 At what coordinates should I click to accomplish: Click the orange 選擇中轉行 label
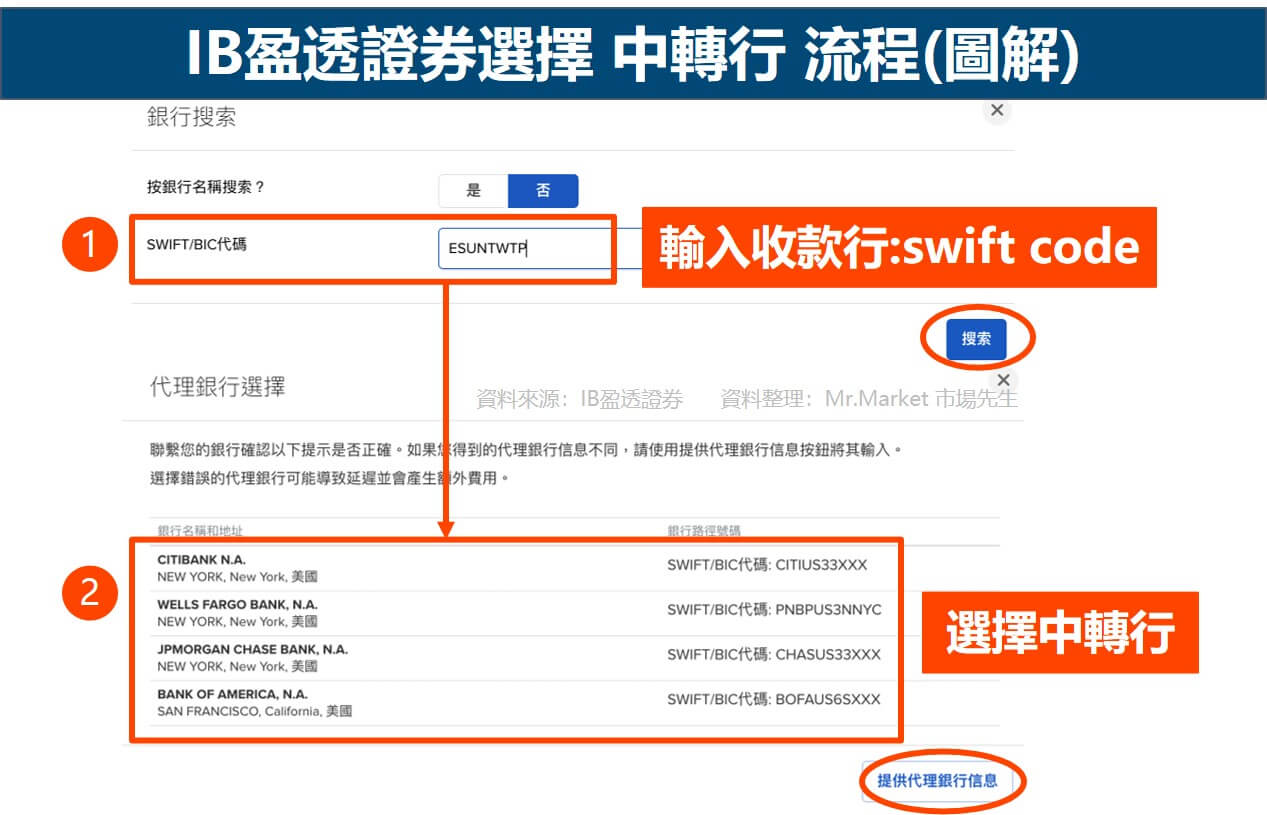(x=1059, y=634)
